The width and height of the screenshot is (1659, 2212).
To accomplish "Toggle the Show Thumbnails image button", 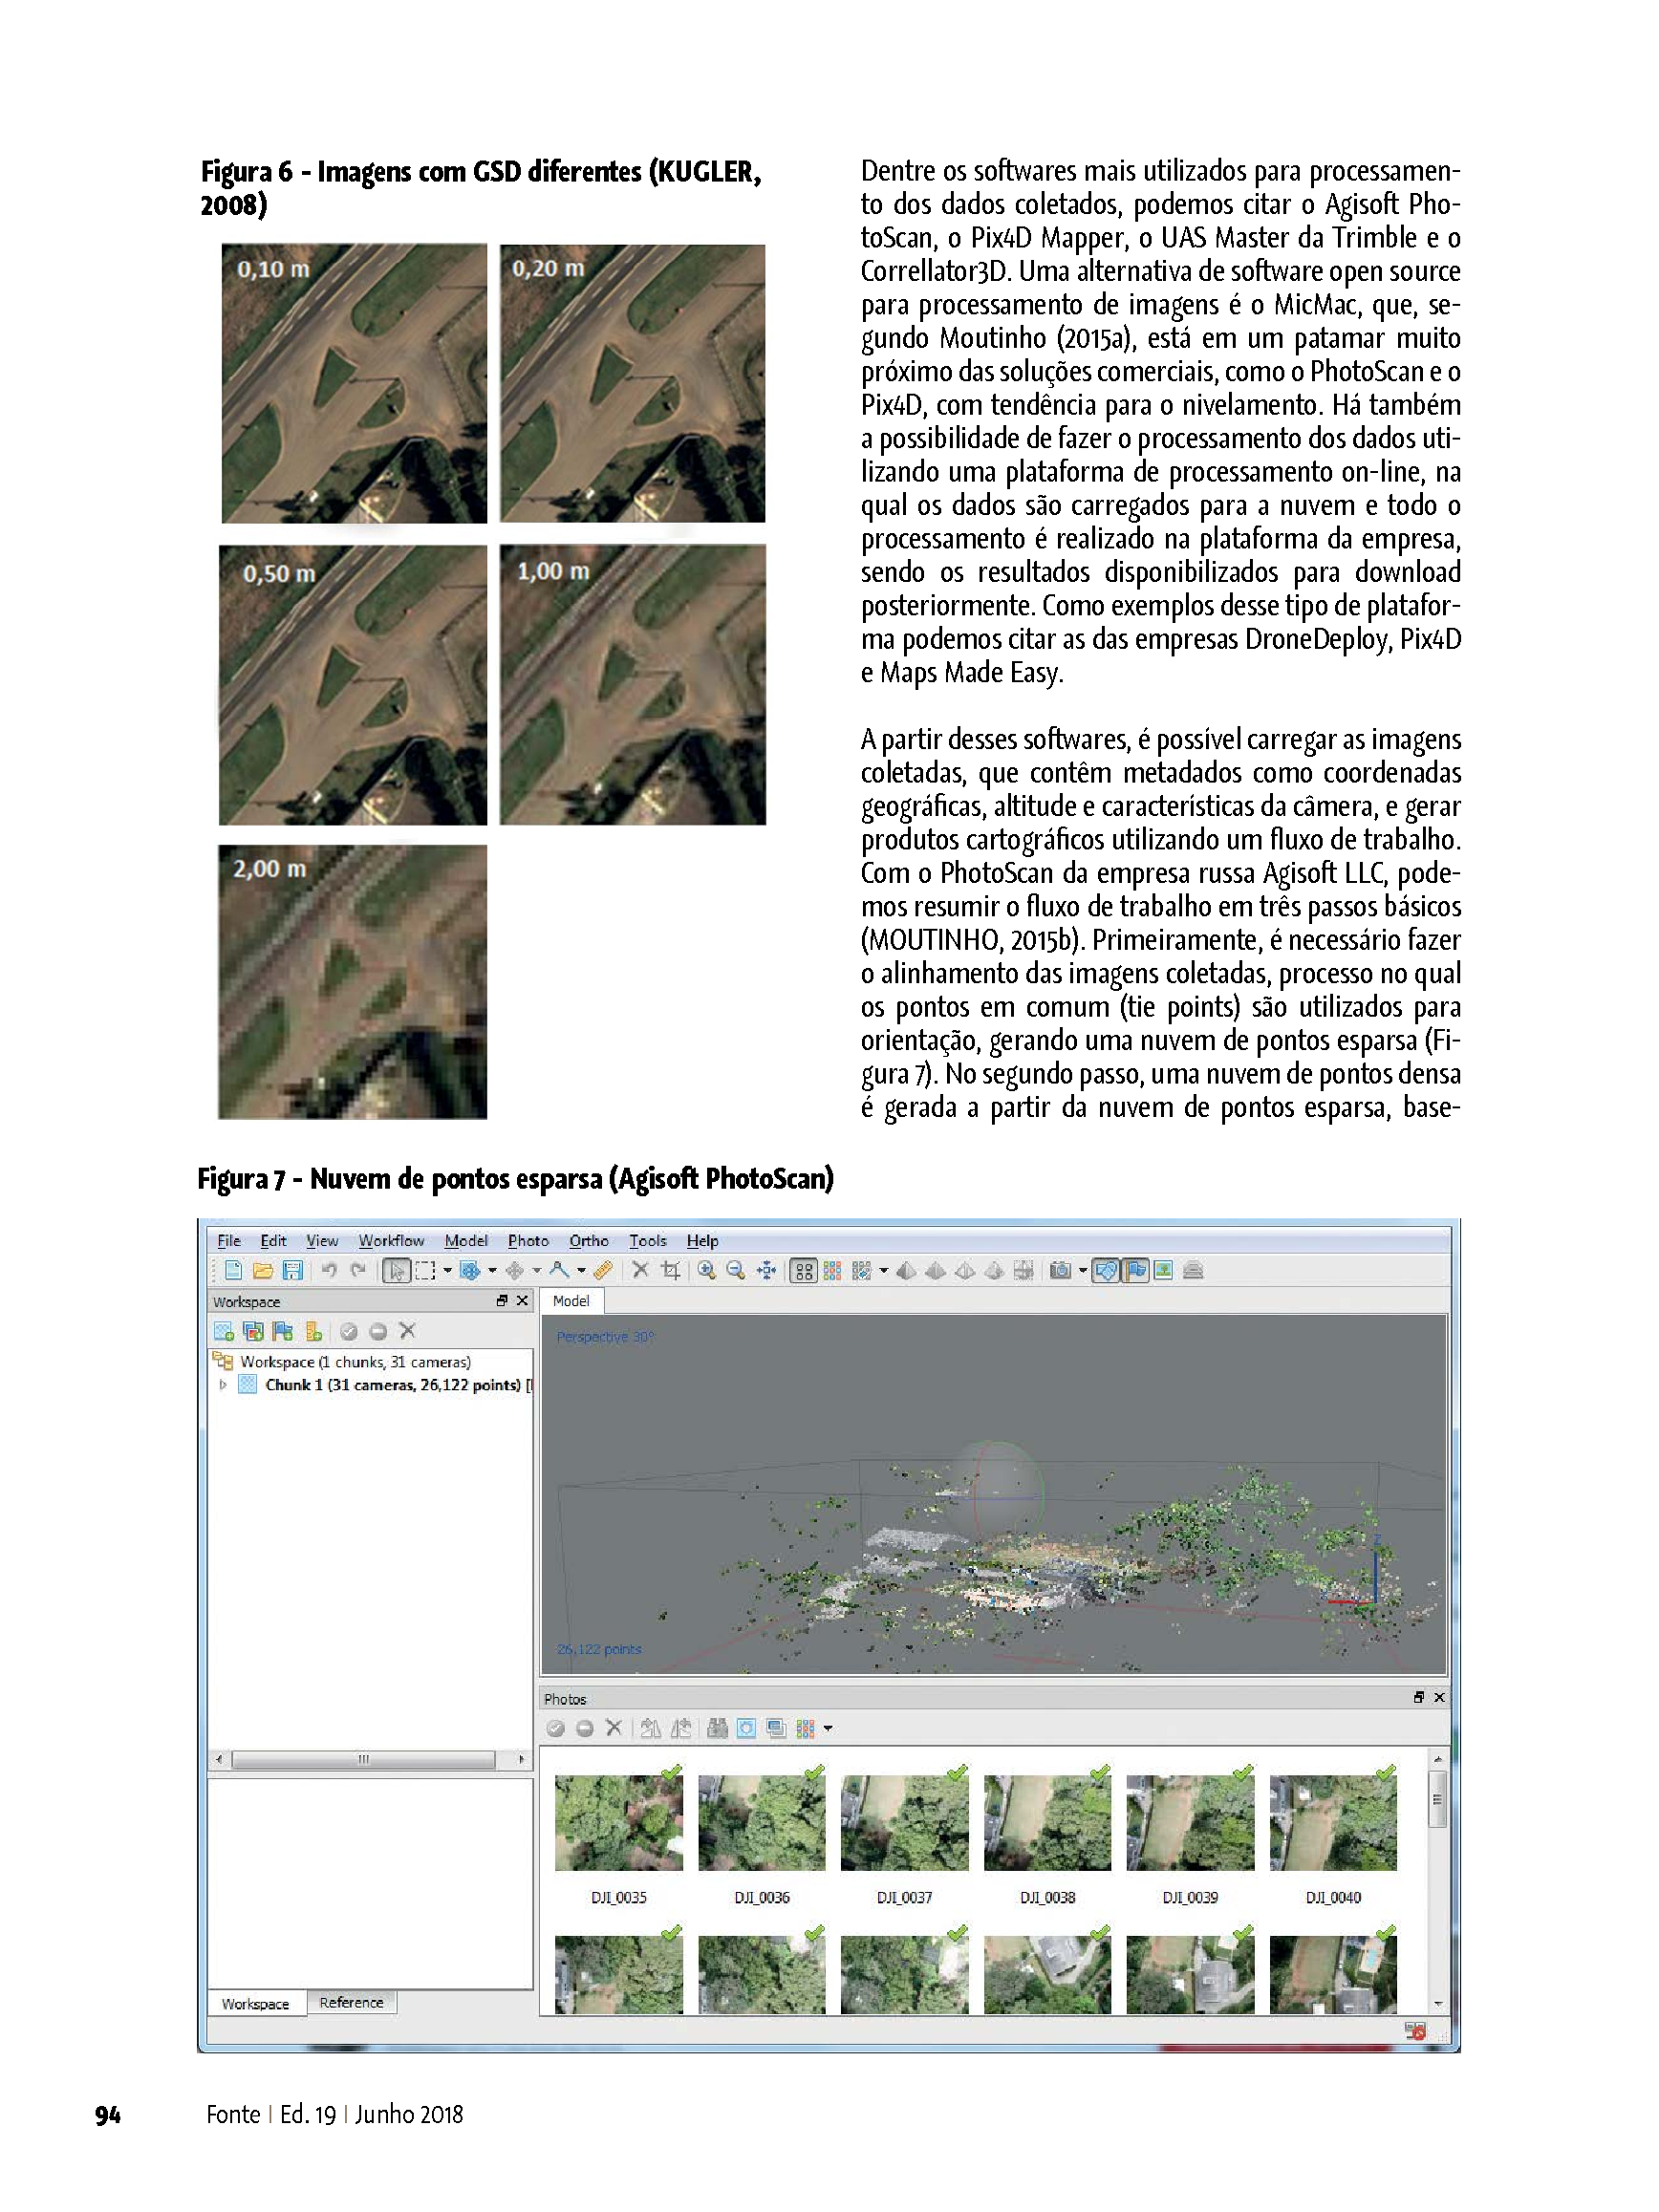I will click(1163, 1270).
